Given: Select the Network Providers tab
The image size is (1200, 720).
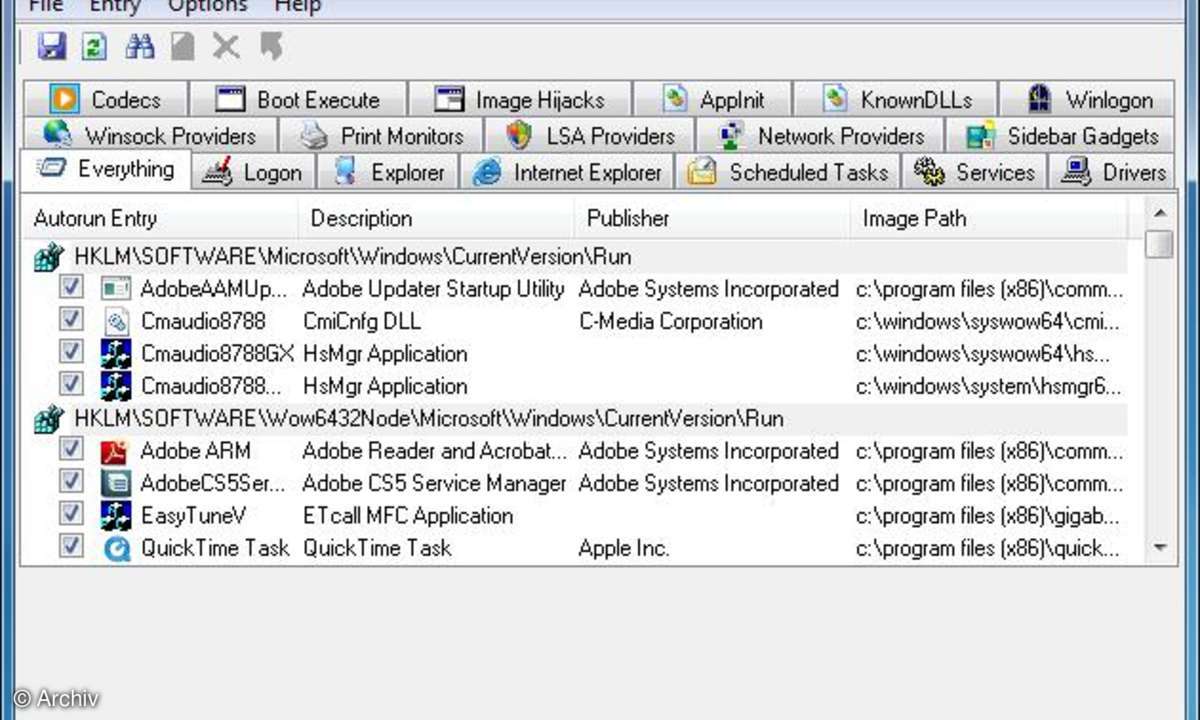Looking at the screenshot, I should [820, 136].
